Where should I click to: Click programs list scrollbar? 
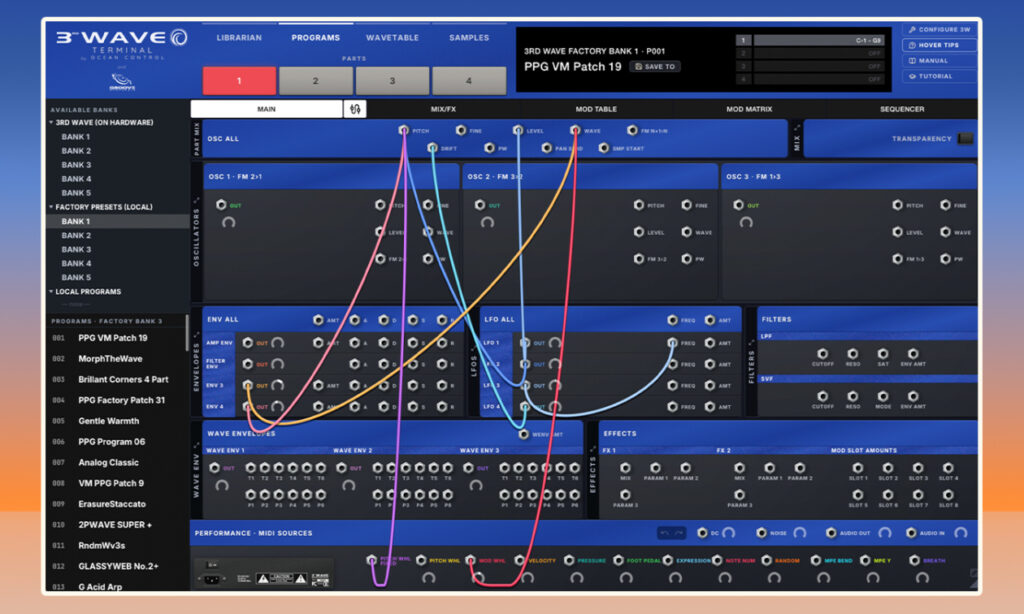(x=187, y=333)
